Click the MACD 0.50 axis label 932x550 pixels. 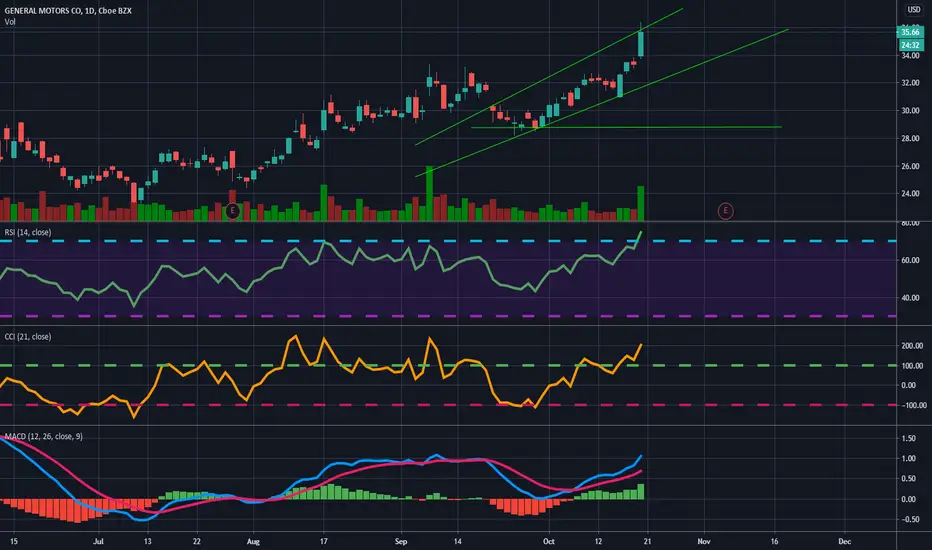coord(908,479)
